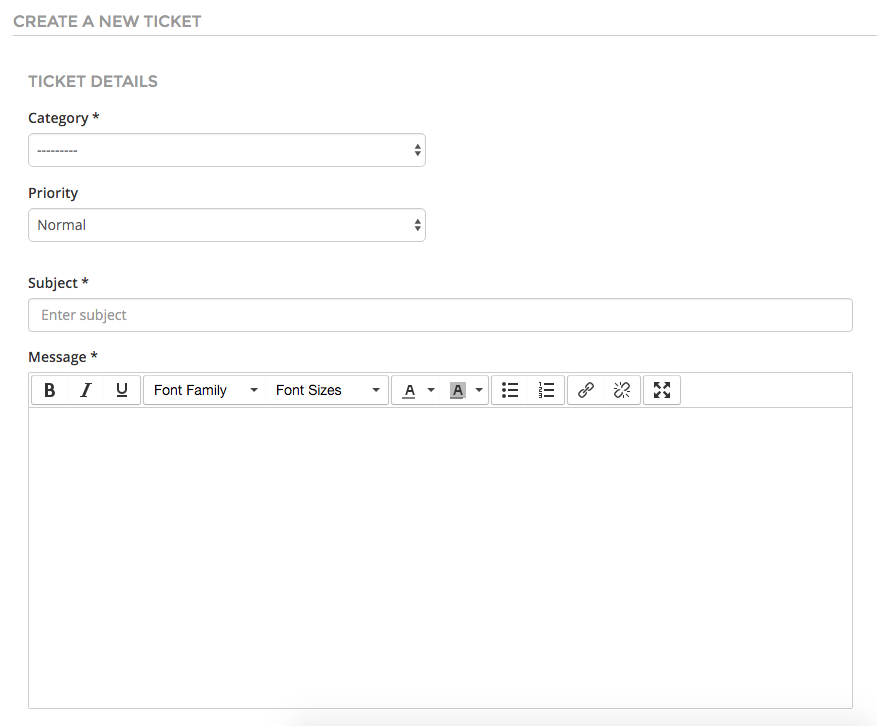Click the Enter subject field
The height and width of the screenshot is (726, 877).
(440, 315)
